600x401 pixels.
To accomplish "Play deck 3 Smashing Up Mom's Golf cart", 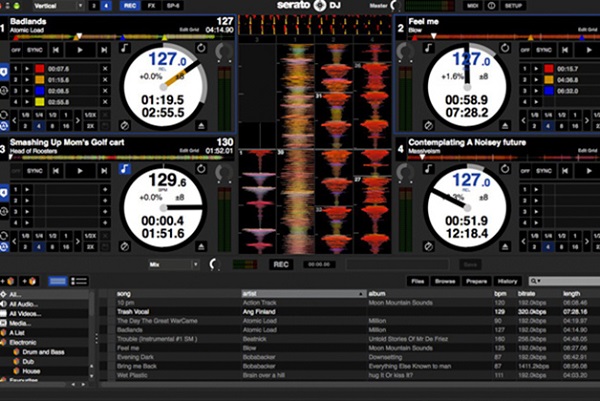I will pyautogui.click(x=80, y=171).
